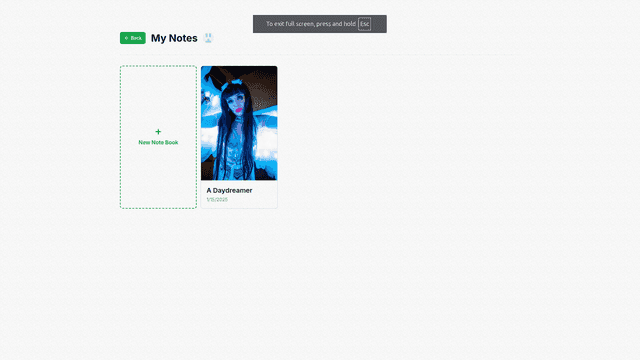Click the plus icon for a new notebook

(158, 131)
